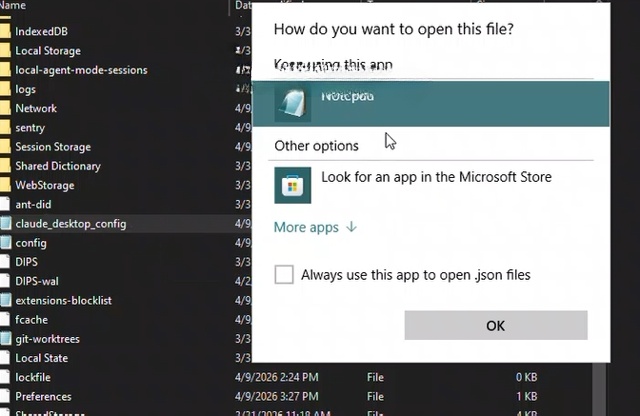Click the sentry folder icon
640x416 pixels.
coord(5,127)
